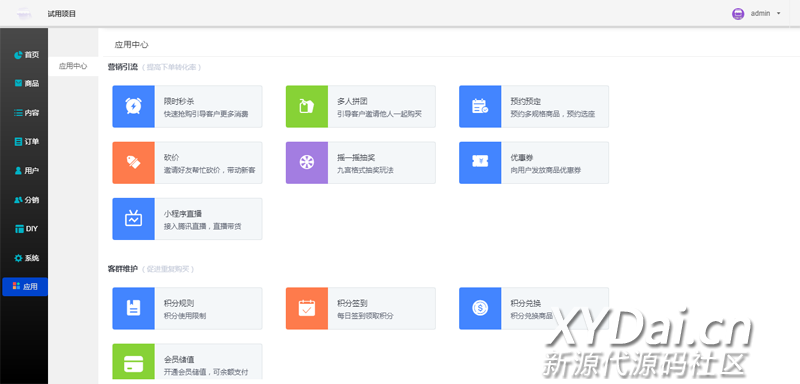Click the 积分签到 orange calendar check icon
The width and height of the screenshot is (800, 384).
[x=307, y=308]
